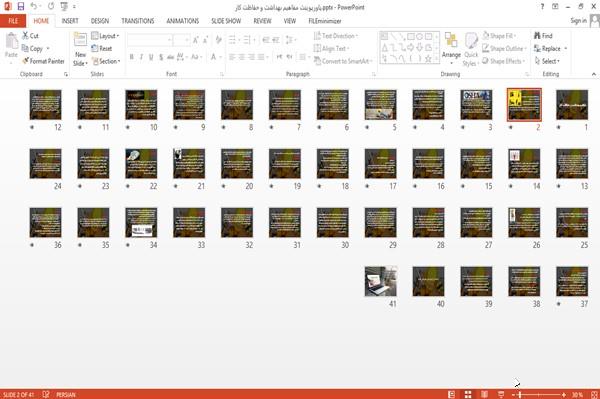Click the font name input box

(x=149, y=40)
